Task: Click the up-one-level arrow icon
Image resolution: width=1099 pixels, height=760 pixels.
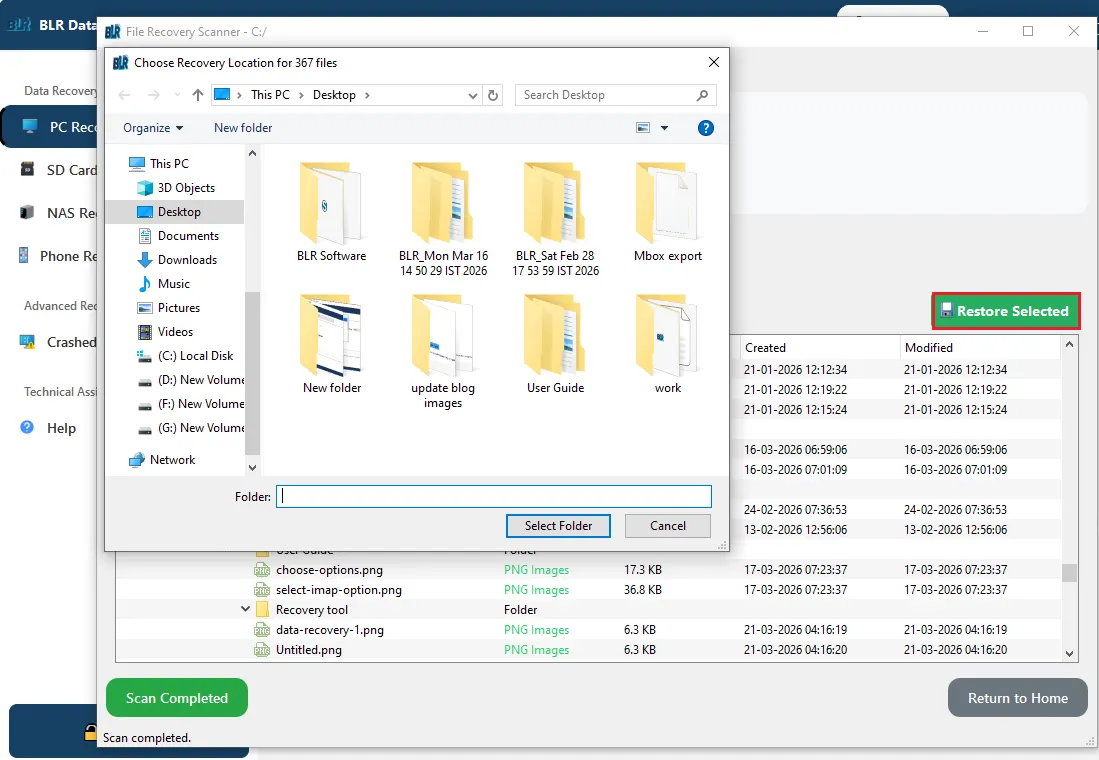Action: coord(196,94)
